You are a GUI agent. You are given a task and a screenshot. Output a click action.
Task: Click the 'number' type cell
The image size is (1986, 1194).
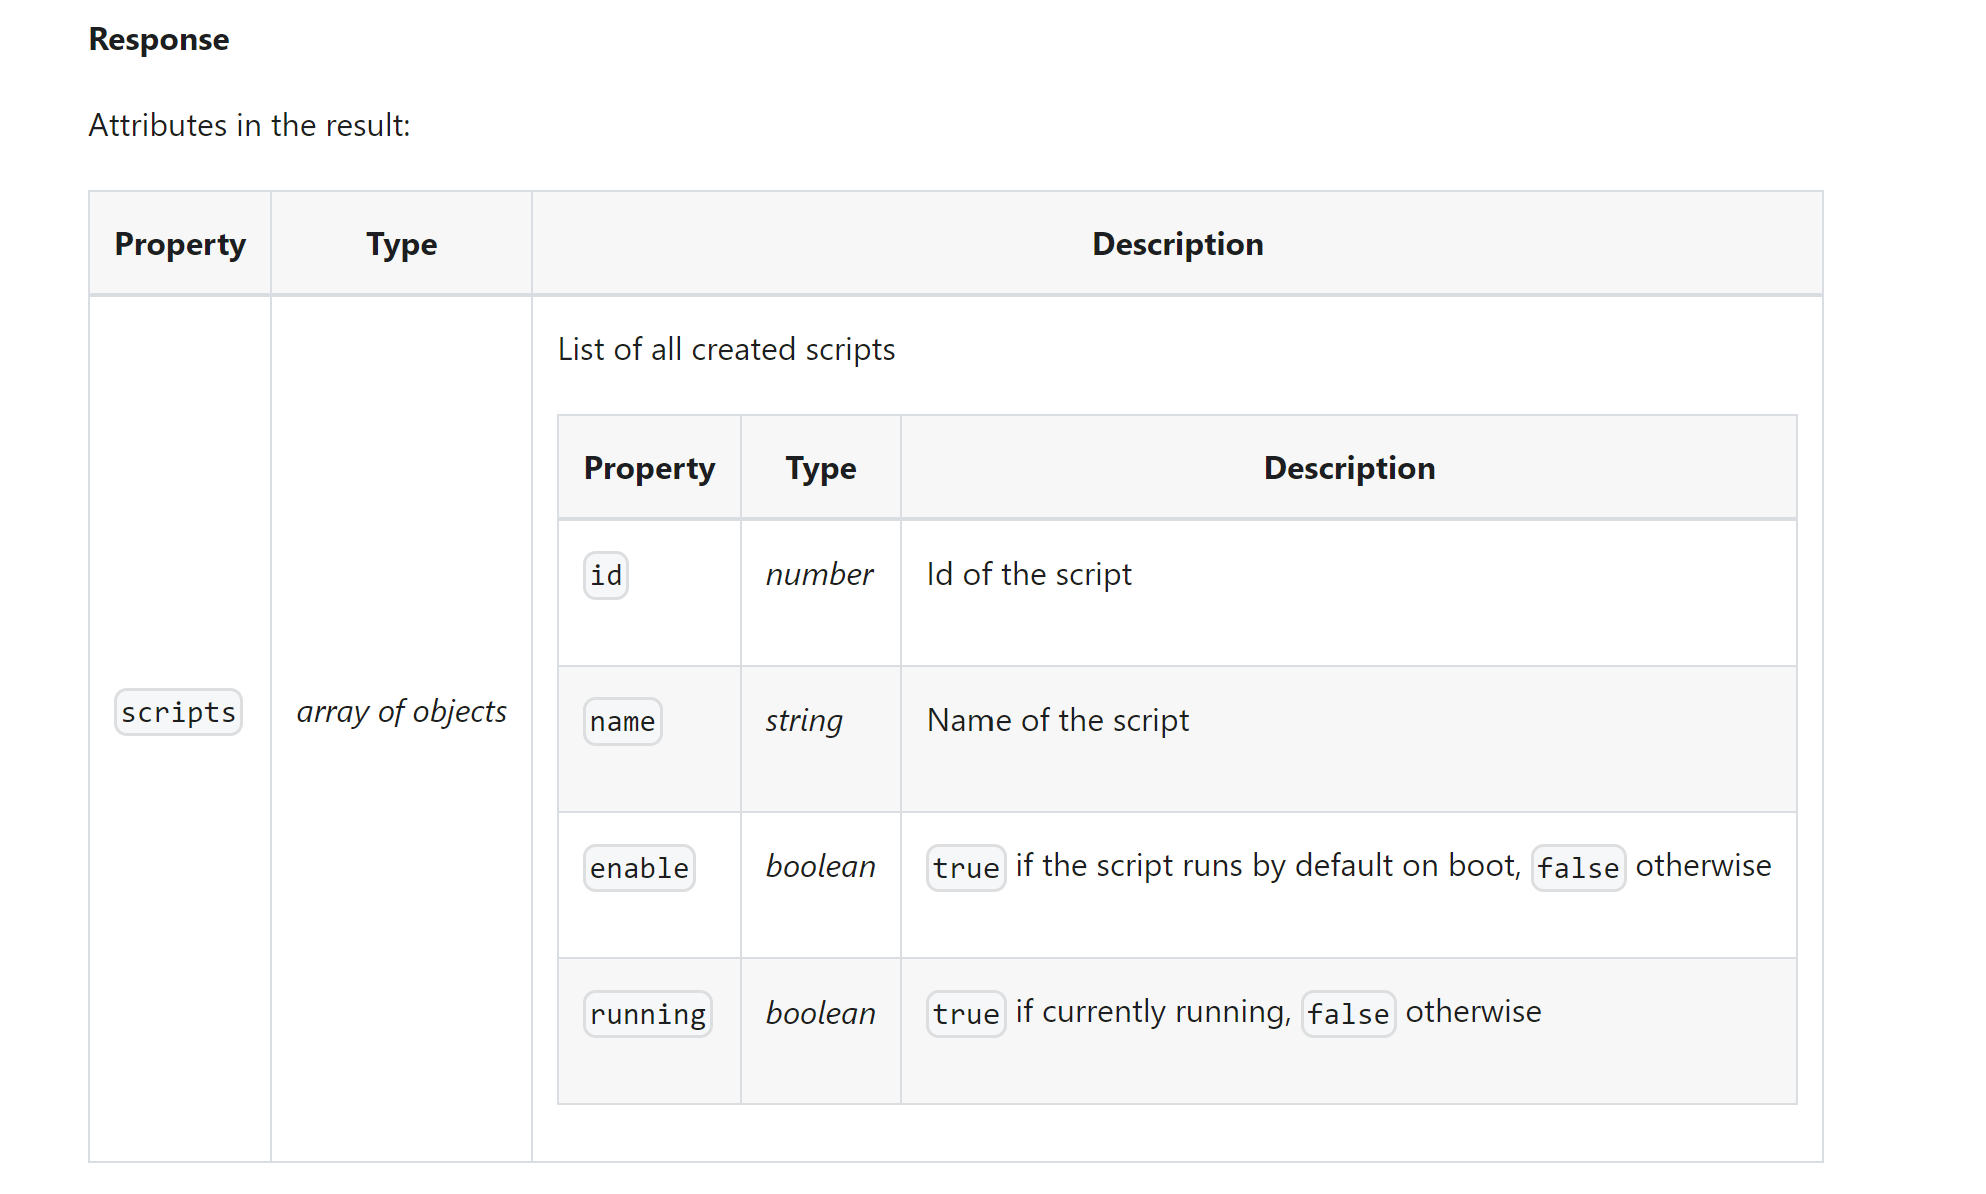(819, 574)
